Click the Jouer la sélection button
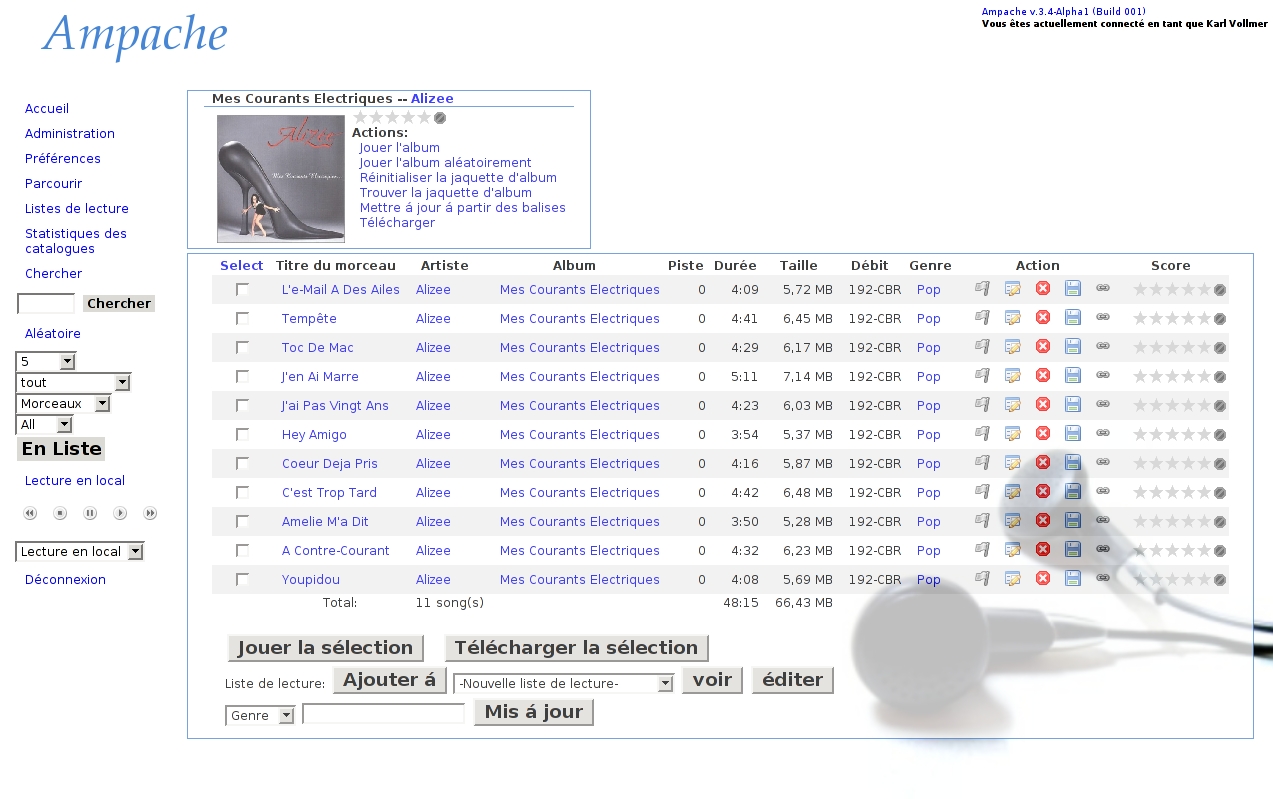Viewport: 1273px width, 799px height. (x=326, y=648)
